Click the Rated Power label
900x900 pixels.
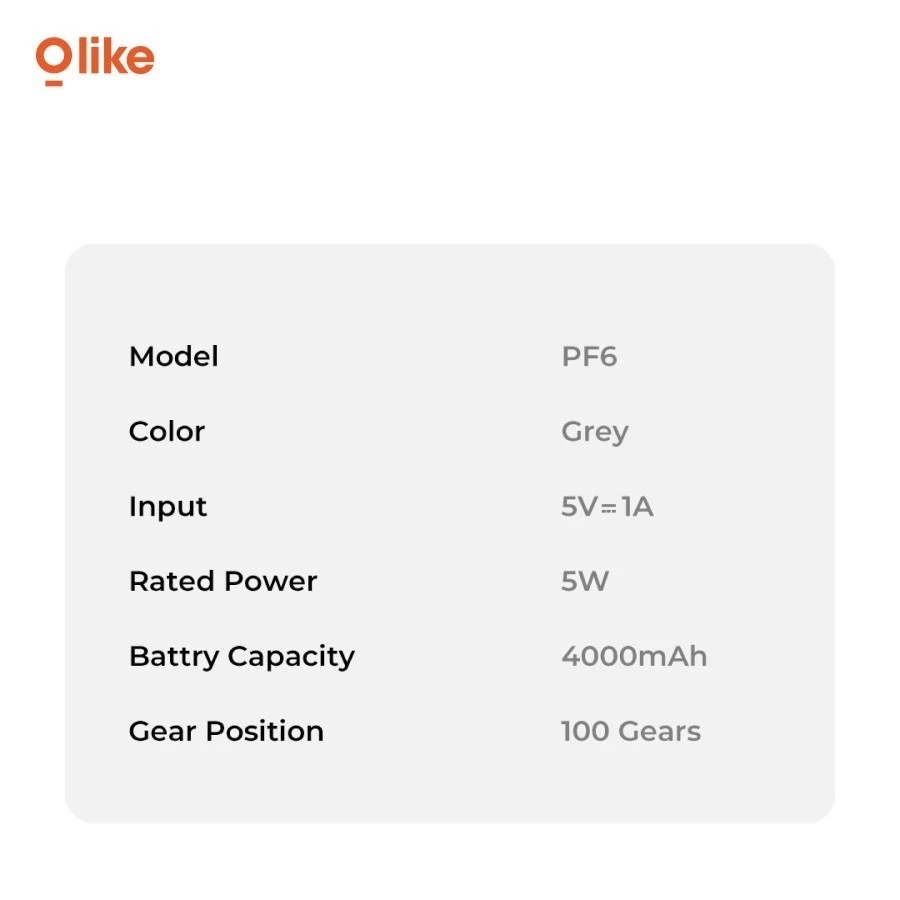tap(222, 582)
